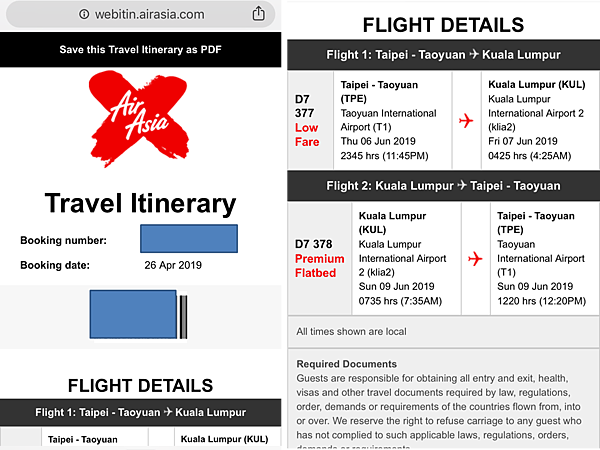600x450 pixels.
Task: Click the Travel Itinerary heading
Action: click(x=140, y=205)
